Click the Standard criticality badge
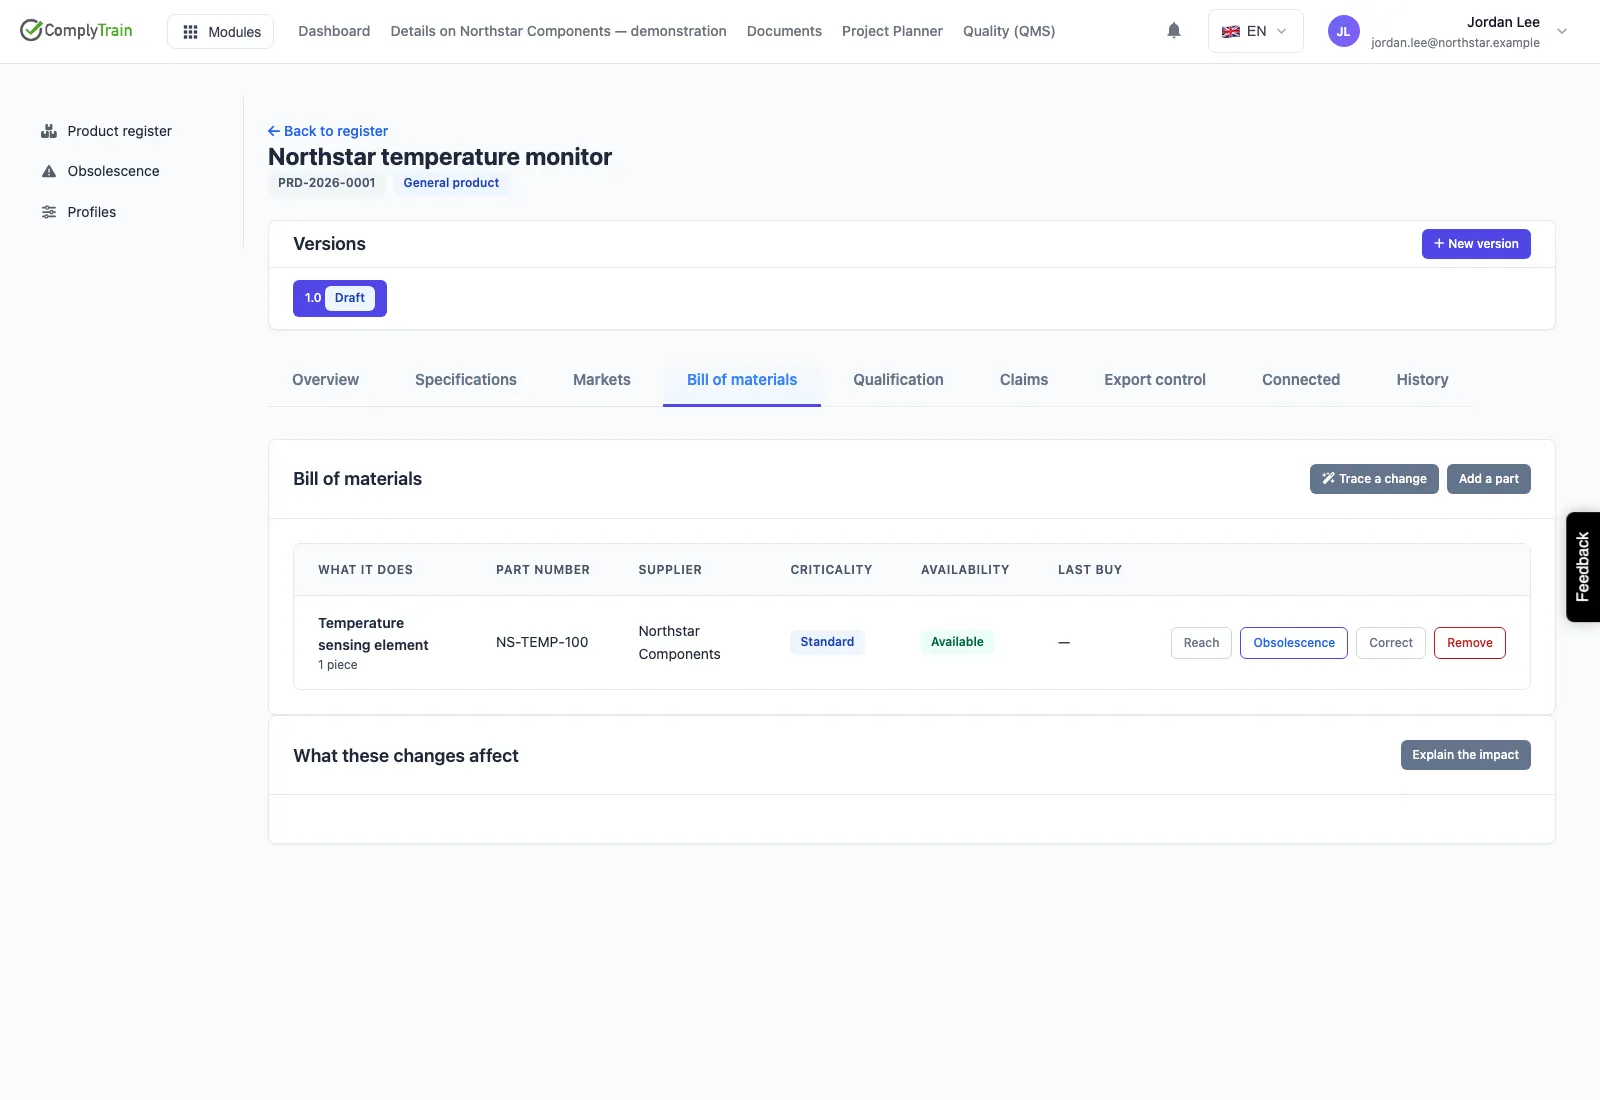The image size is (1600, 1100). tap(827, 642)
